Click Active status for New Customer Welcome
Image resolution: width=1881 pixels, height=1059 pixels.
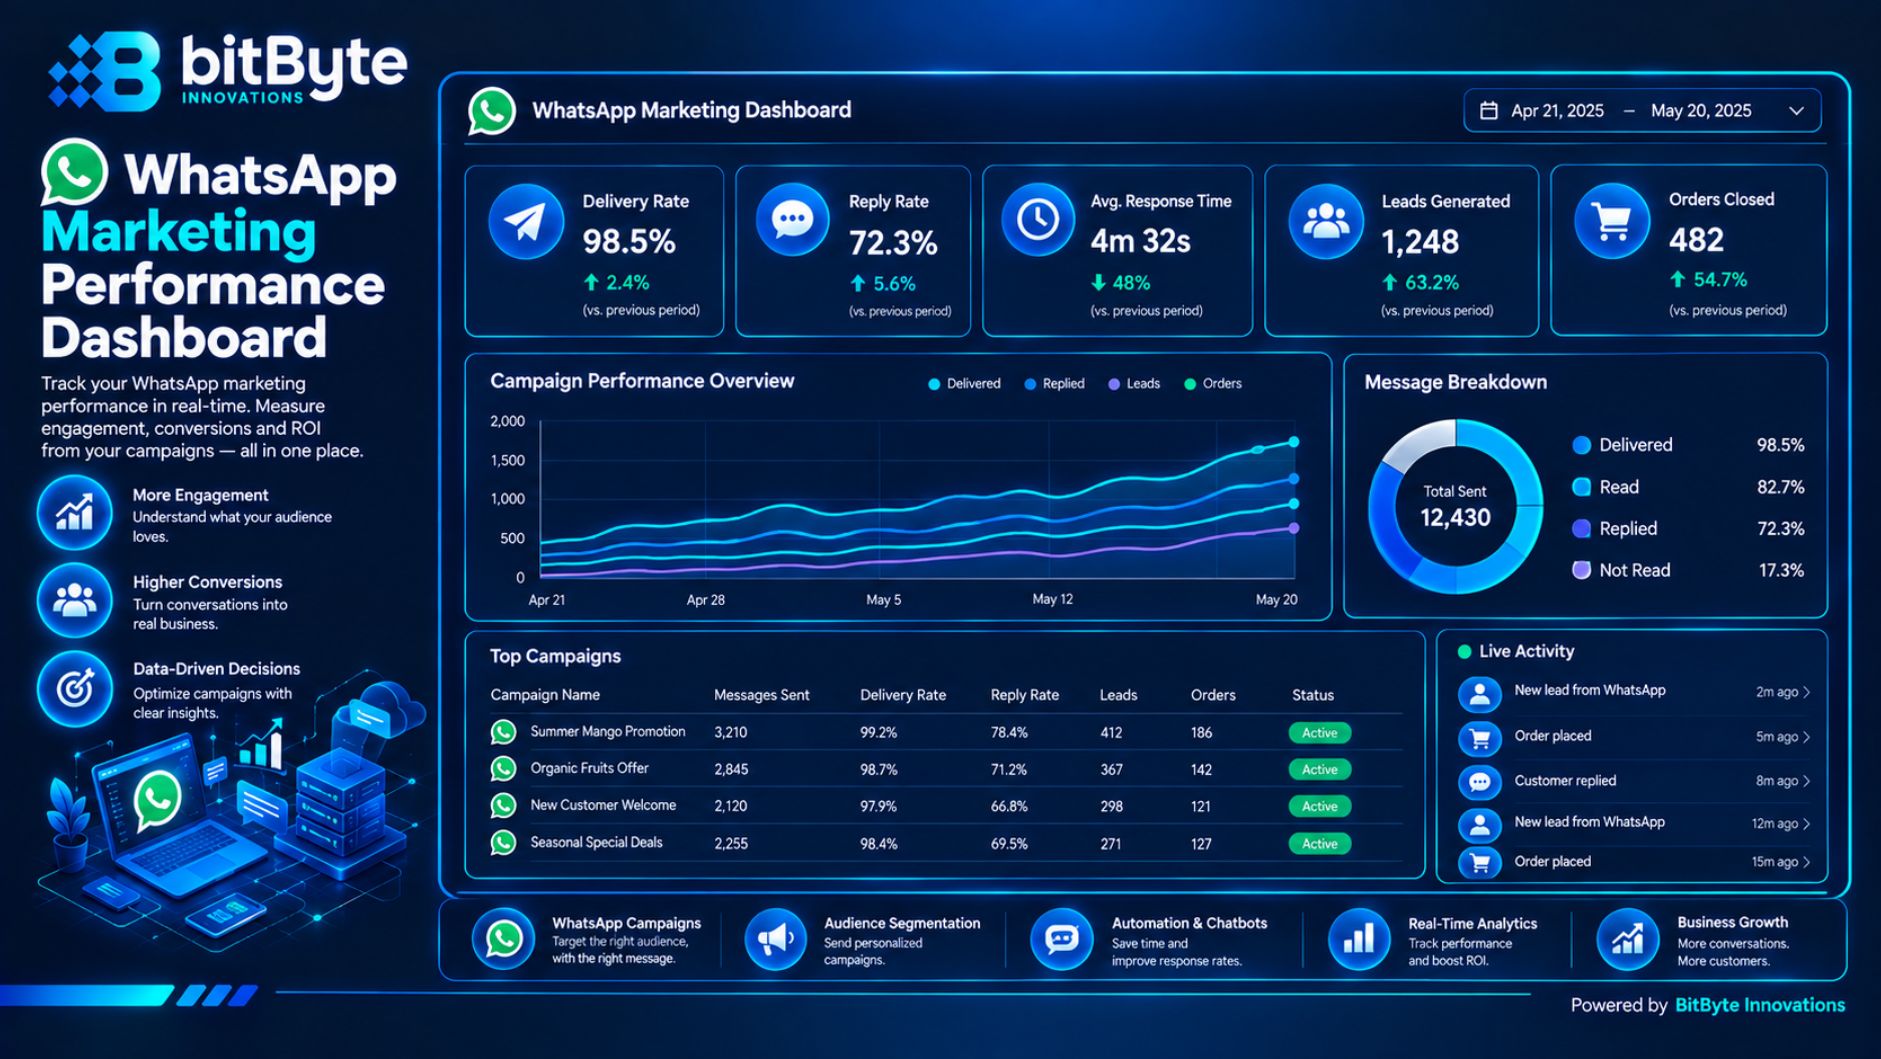click(1320, 806)
